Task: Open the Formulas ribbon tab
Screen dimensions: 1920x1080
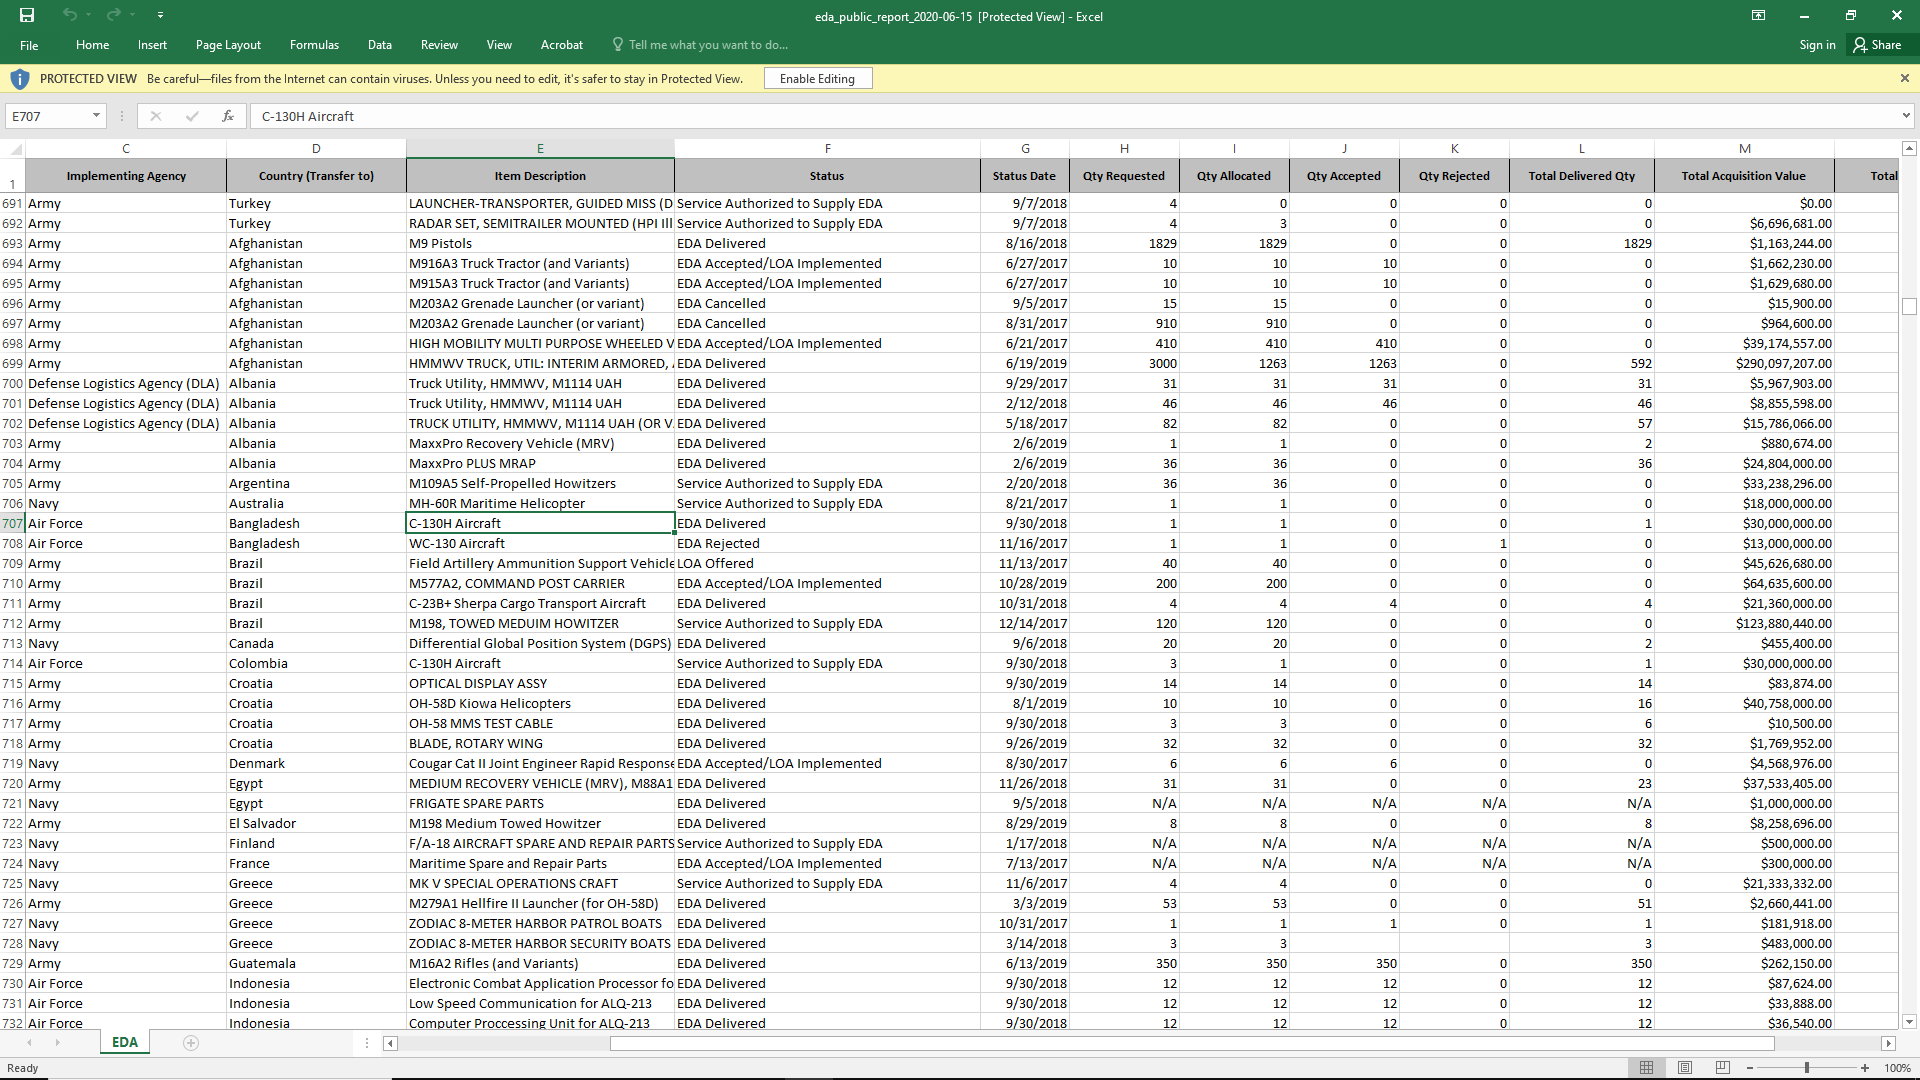Action: click(314, 45)
